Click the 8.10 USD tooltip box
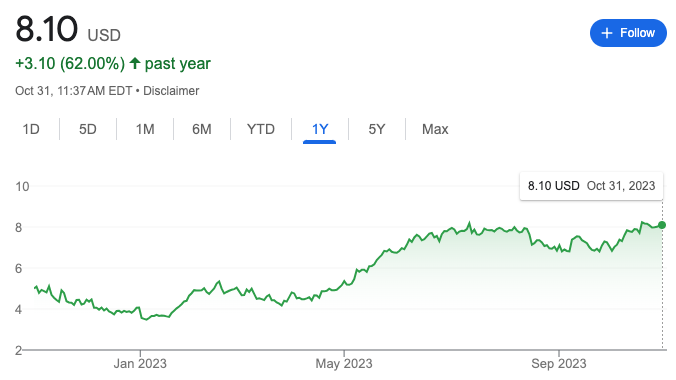 (592, 186)
